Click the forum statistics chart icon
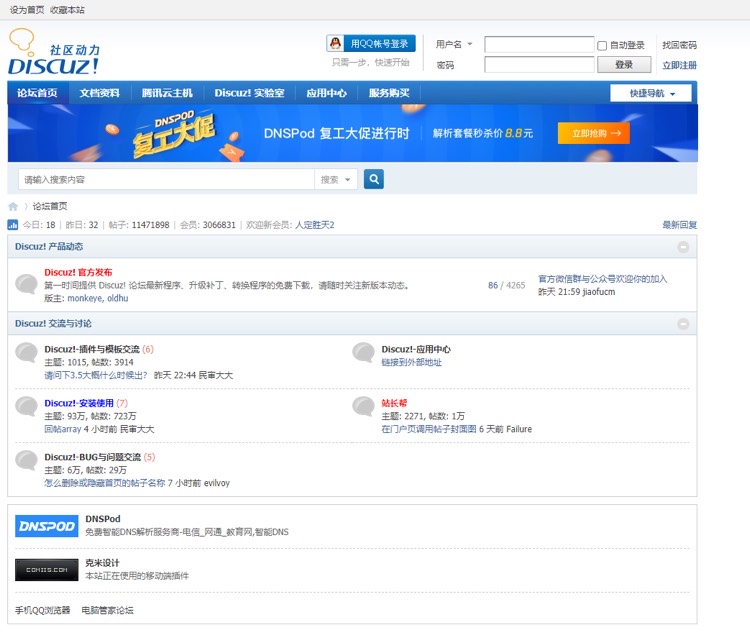The height and width of the screenshot is (633, 750). (13, 224)
